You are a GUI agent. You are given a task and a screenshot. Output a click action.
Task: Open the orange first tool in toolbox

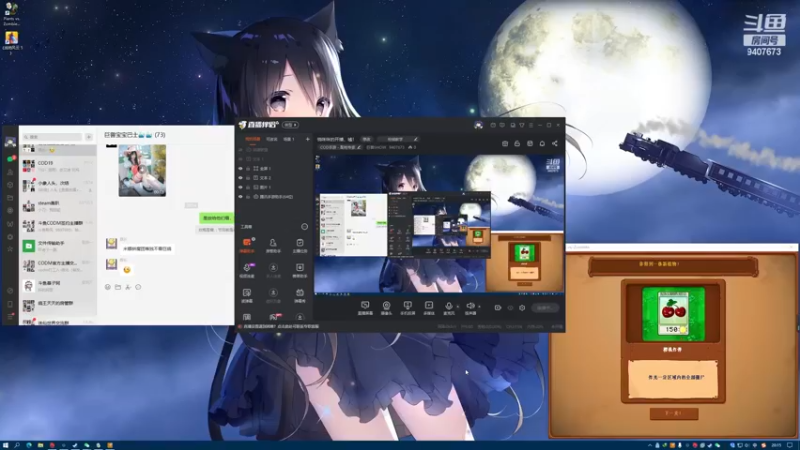(247, 245)
